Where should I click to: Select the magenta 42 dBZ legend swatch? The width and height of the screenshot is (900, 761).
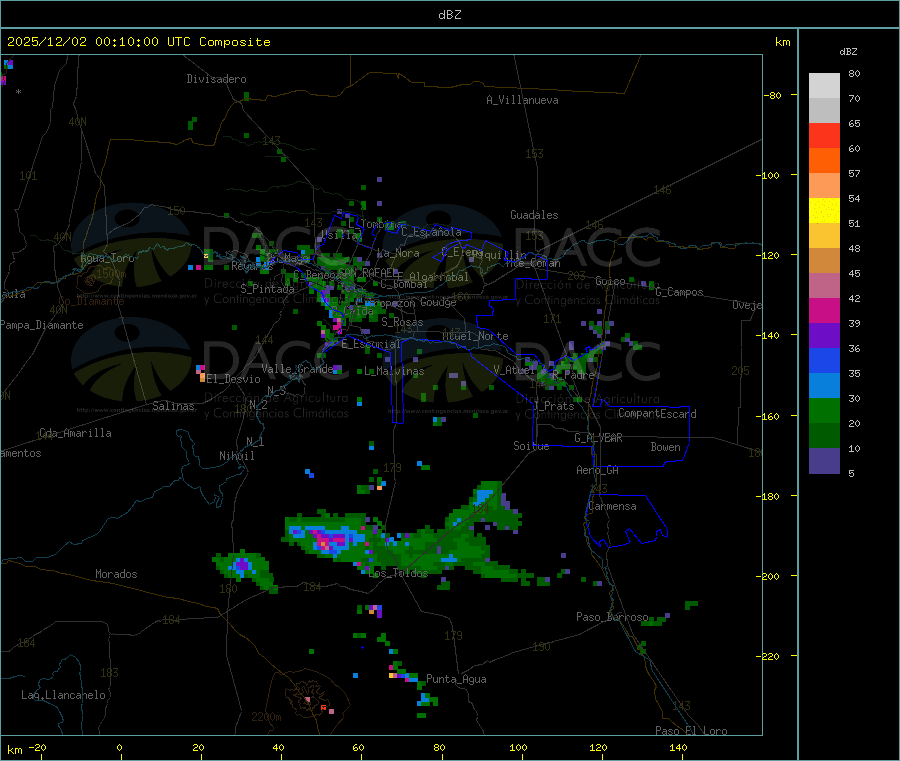tap(824, 310)
